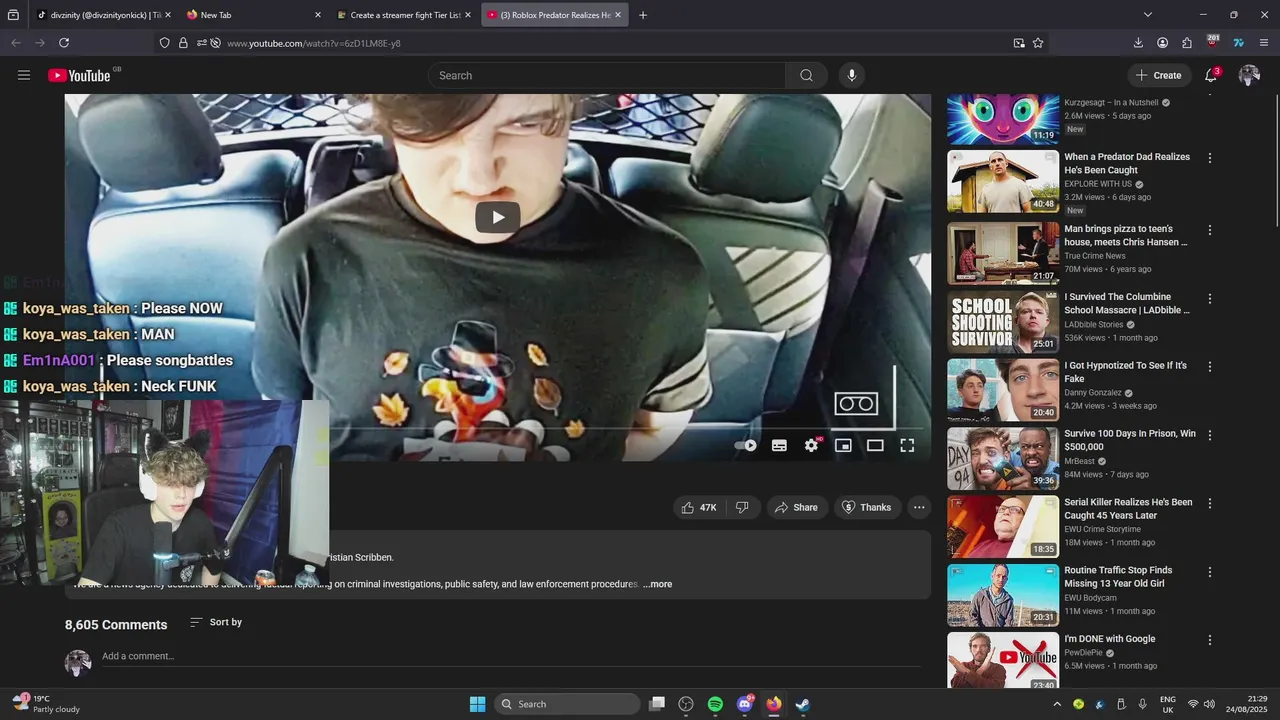
Task: Open the list all tabs chevron
Action: (x=1148, y=15)
